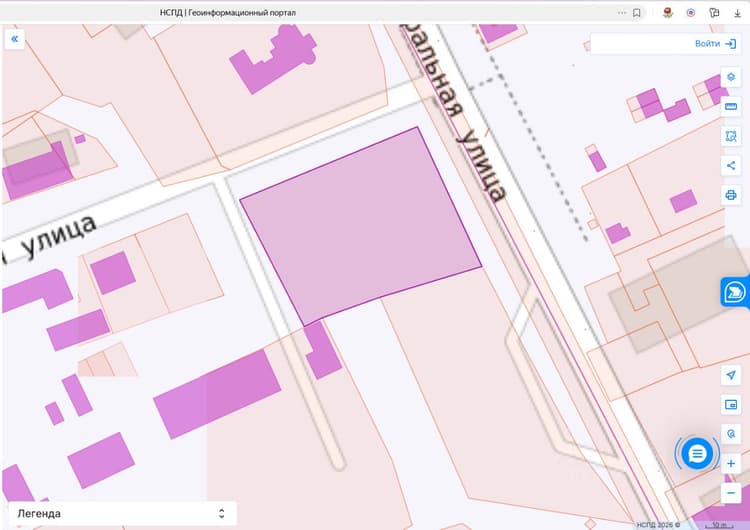Expand the collapsed sidebar with double chevron
Image resolution: width=750 pixels, height=530 pixels.
tap(14, 39)
